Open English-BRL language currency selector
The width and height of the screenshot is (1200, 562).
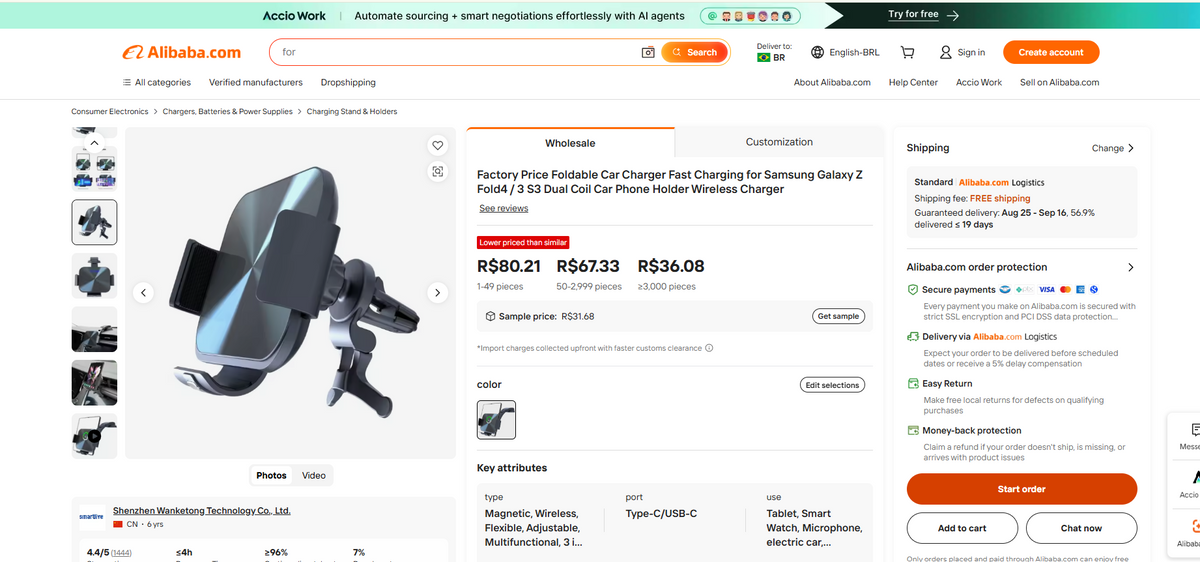pos(845,52)
